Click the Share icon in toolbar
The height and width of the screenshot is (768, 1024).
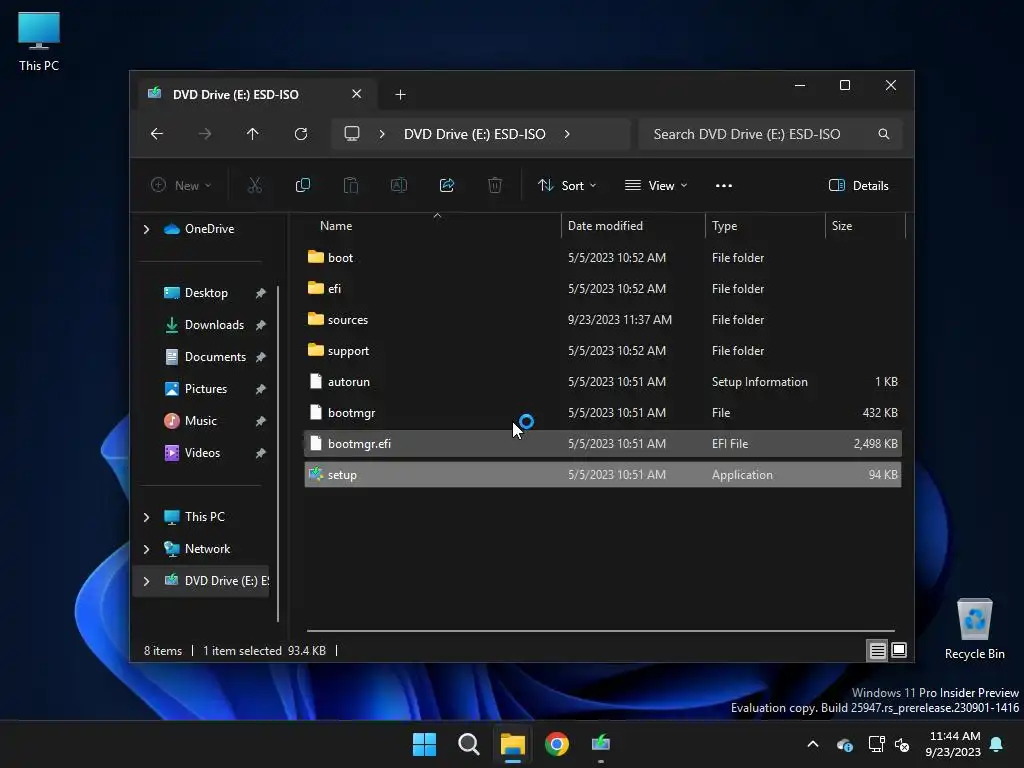click(447, 185)
